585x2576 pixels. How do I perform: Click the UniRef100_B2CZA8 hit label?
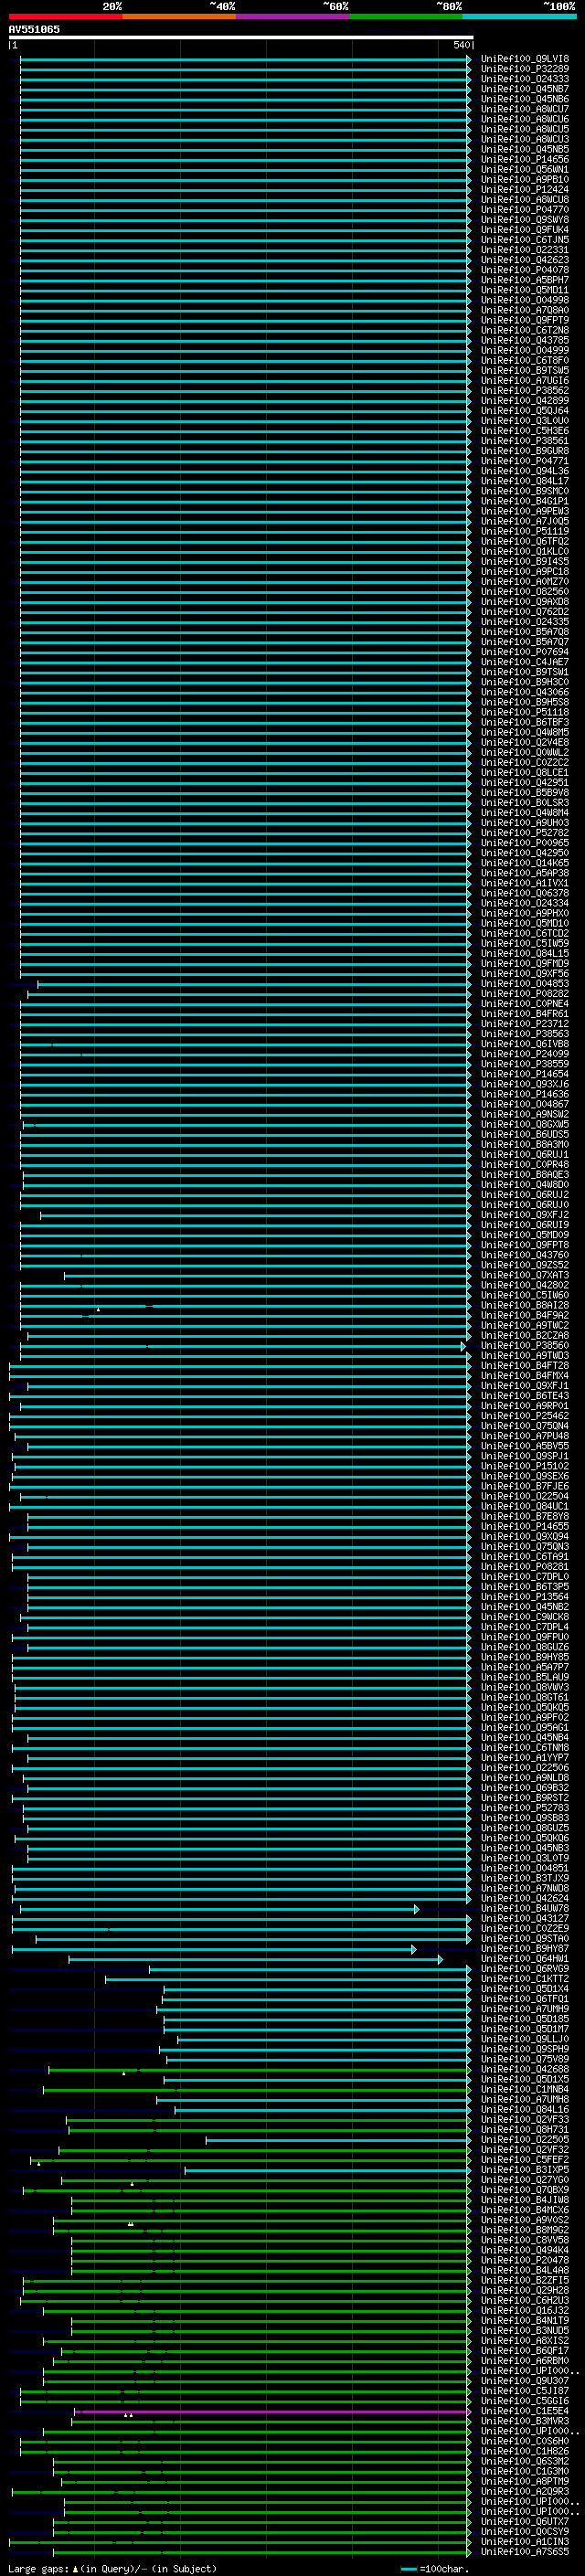coord(525,1335)
